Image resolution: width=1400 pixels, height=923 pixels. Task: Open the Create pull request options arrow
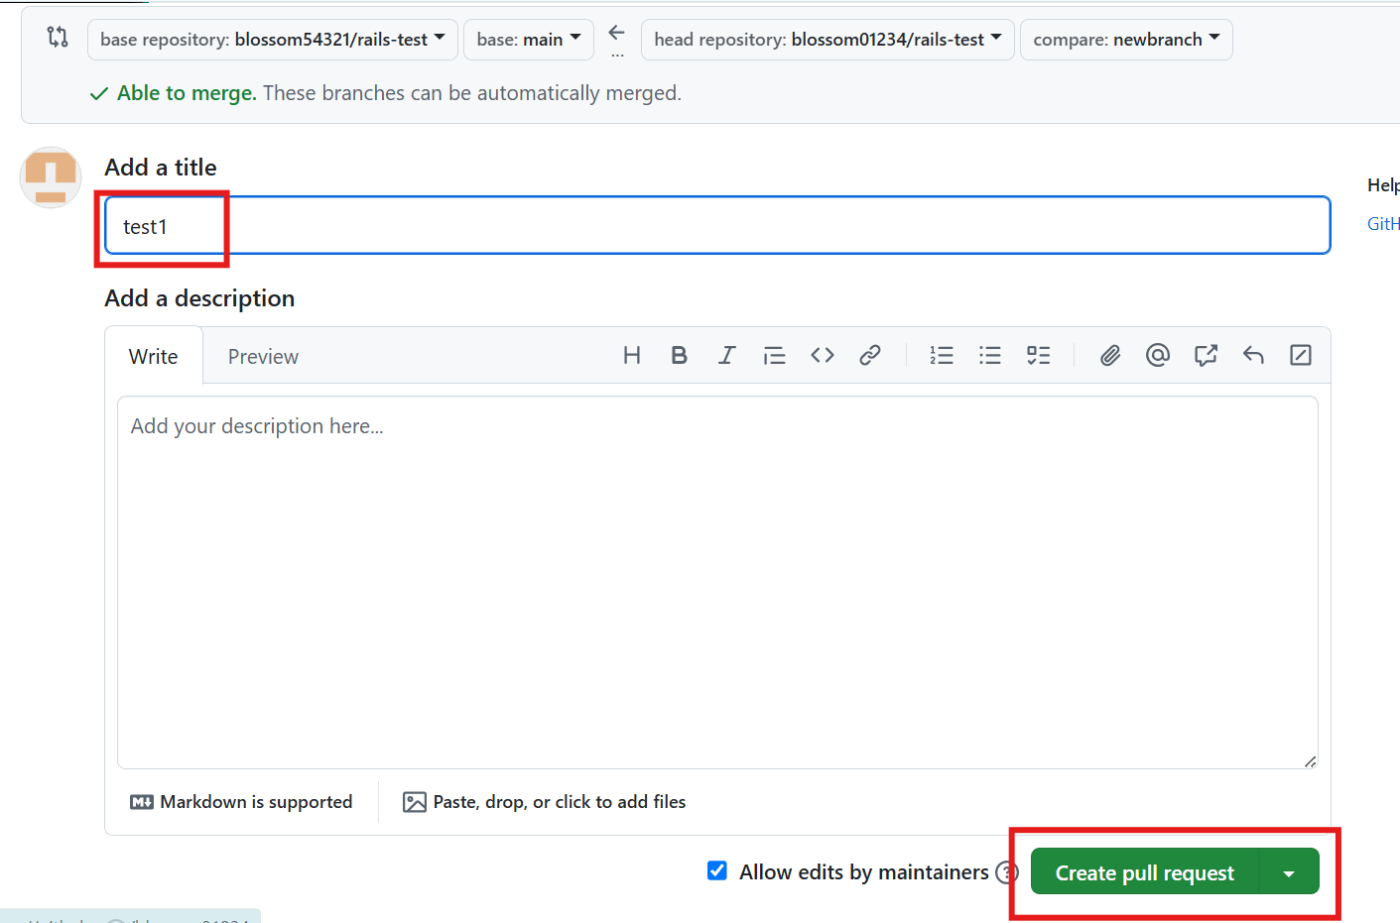tap(1289, 873)
